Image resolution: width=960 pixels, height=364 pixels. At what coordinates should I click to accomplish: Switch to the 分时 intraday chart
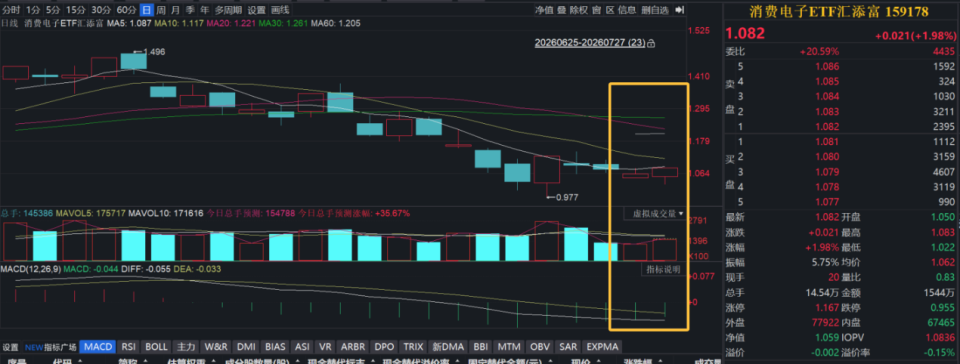click(12, 10)
